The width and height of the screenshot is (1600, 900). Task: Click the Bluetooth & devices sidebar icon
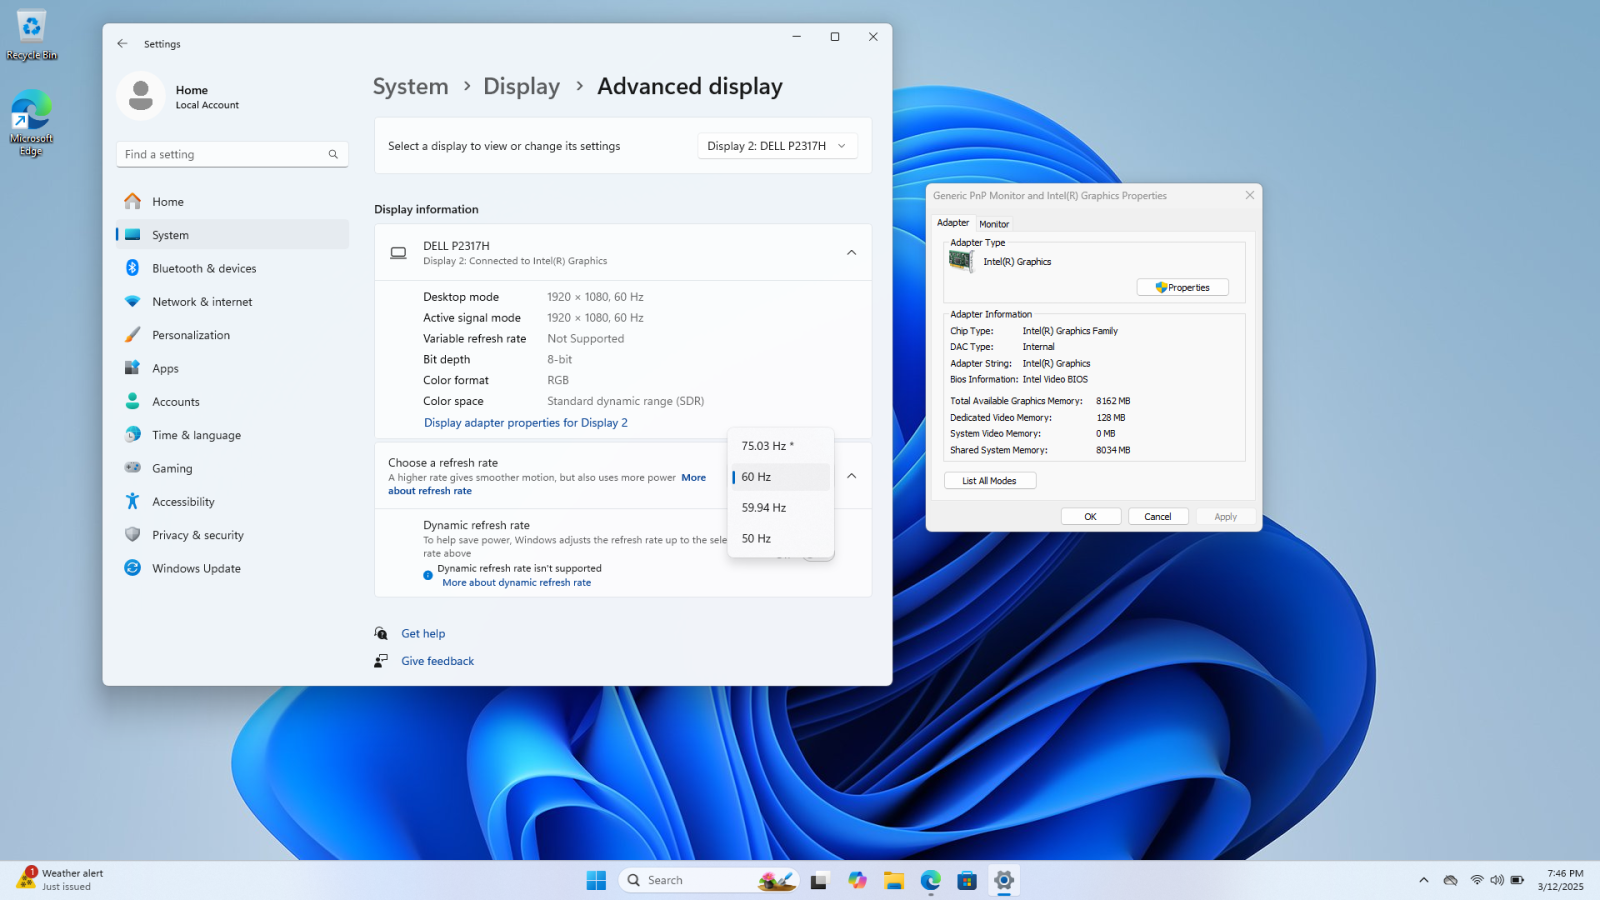click(132, 268)
